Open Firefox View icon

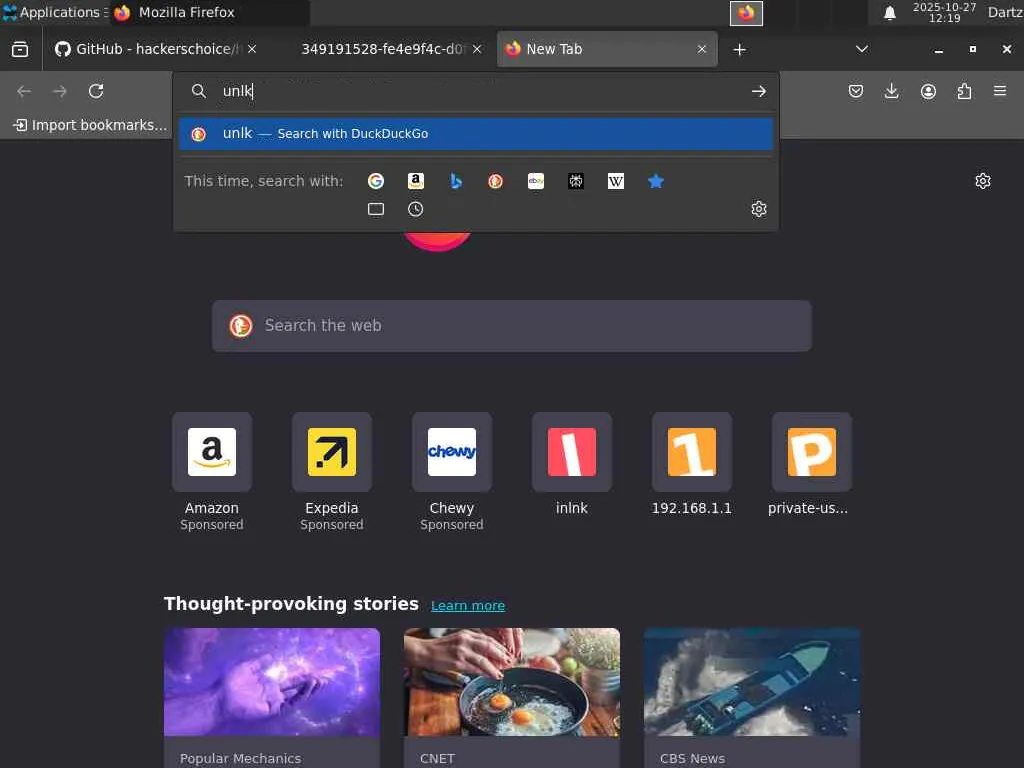tap(20, 49)
